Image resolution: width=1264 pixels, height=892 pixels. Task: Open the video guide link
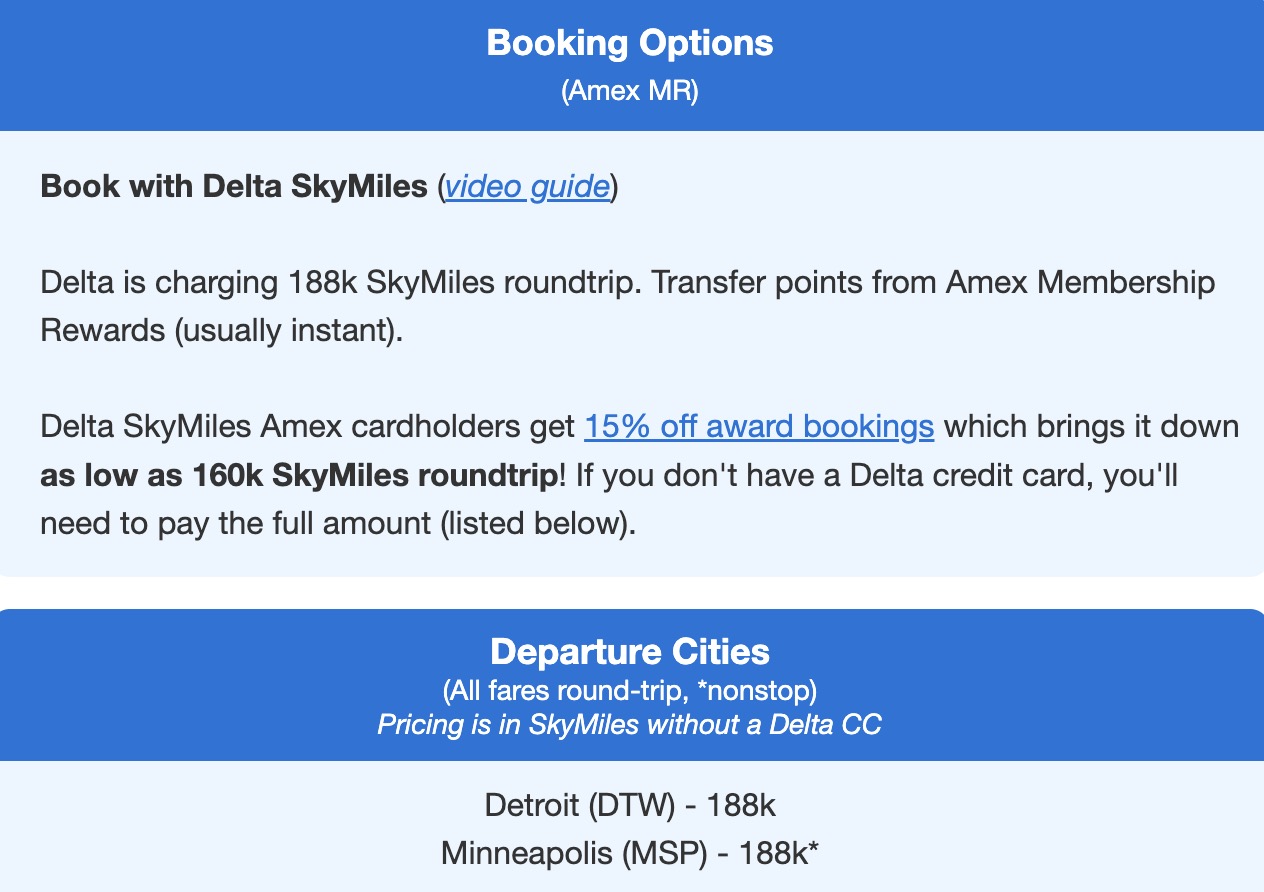[527, 187]
